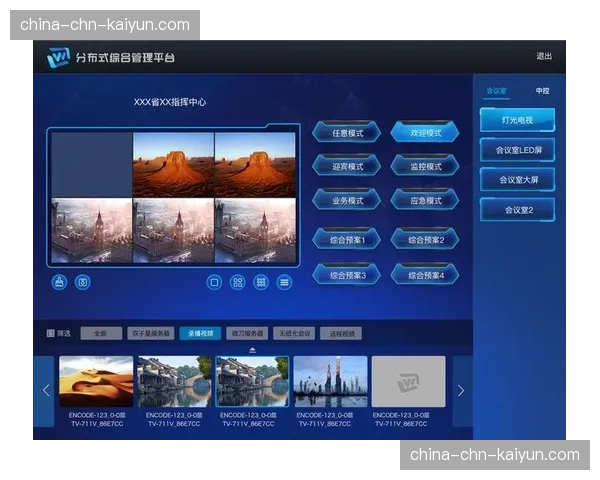Select the non-highlighted water town thumbnail
The height and width of the screenshot is (480, 600).
[174, 381]
